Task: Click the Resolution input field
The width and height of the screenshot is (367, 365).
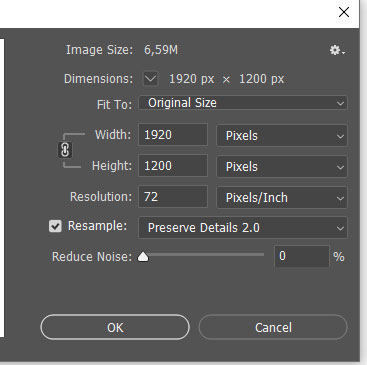Action: (173, 197)
